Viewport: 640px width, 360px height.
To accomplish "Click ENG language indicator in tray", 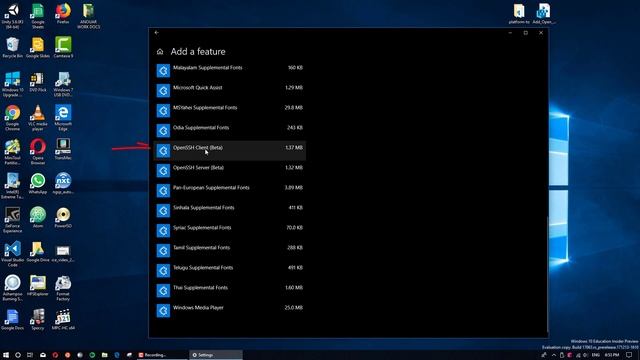I will 596,355.
